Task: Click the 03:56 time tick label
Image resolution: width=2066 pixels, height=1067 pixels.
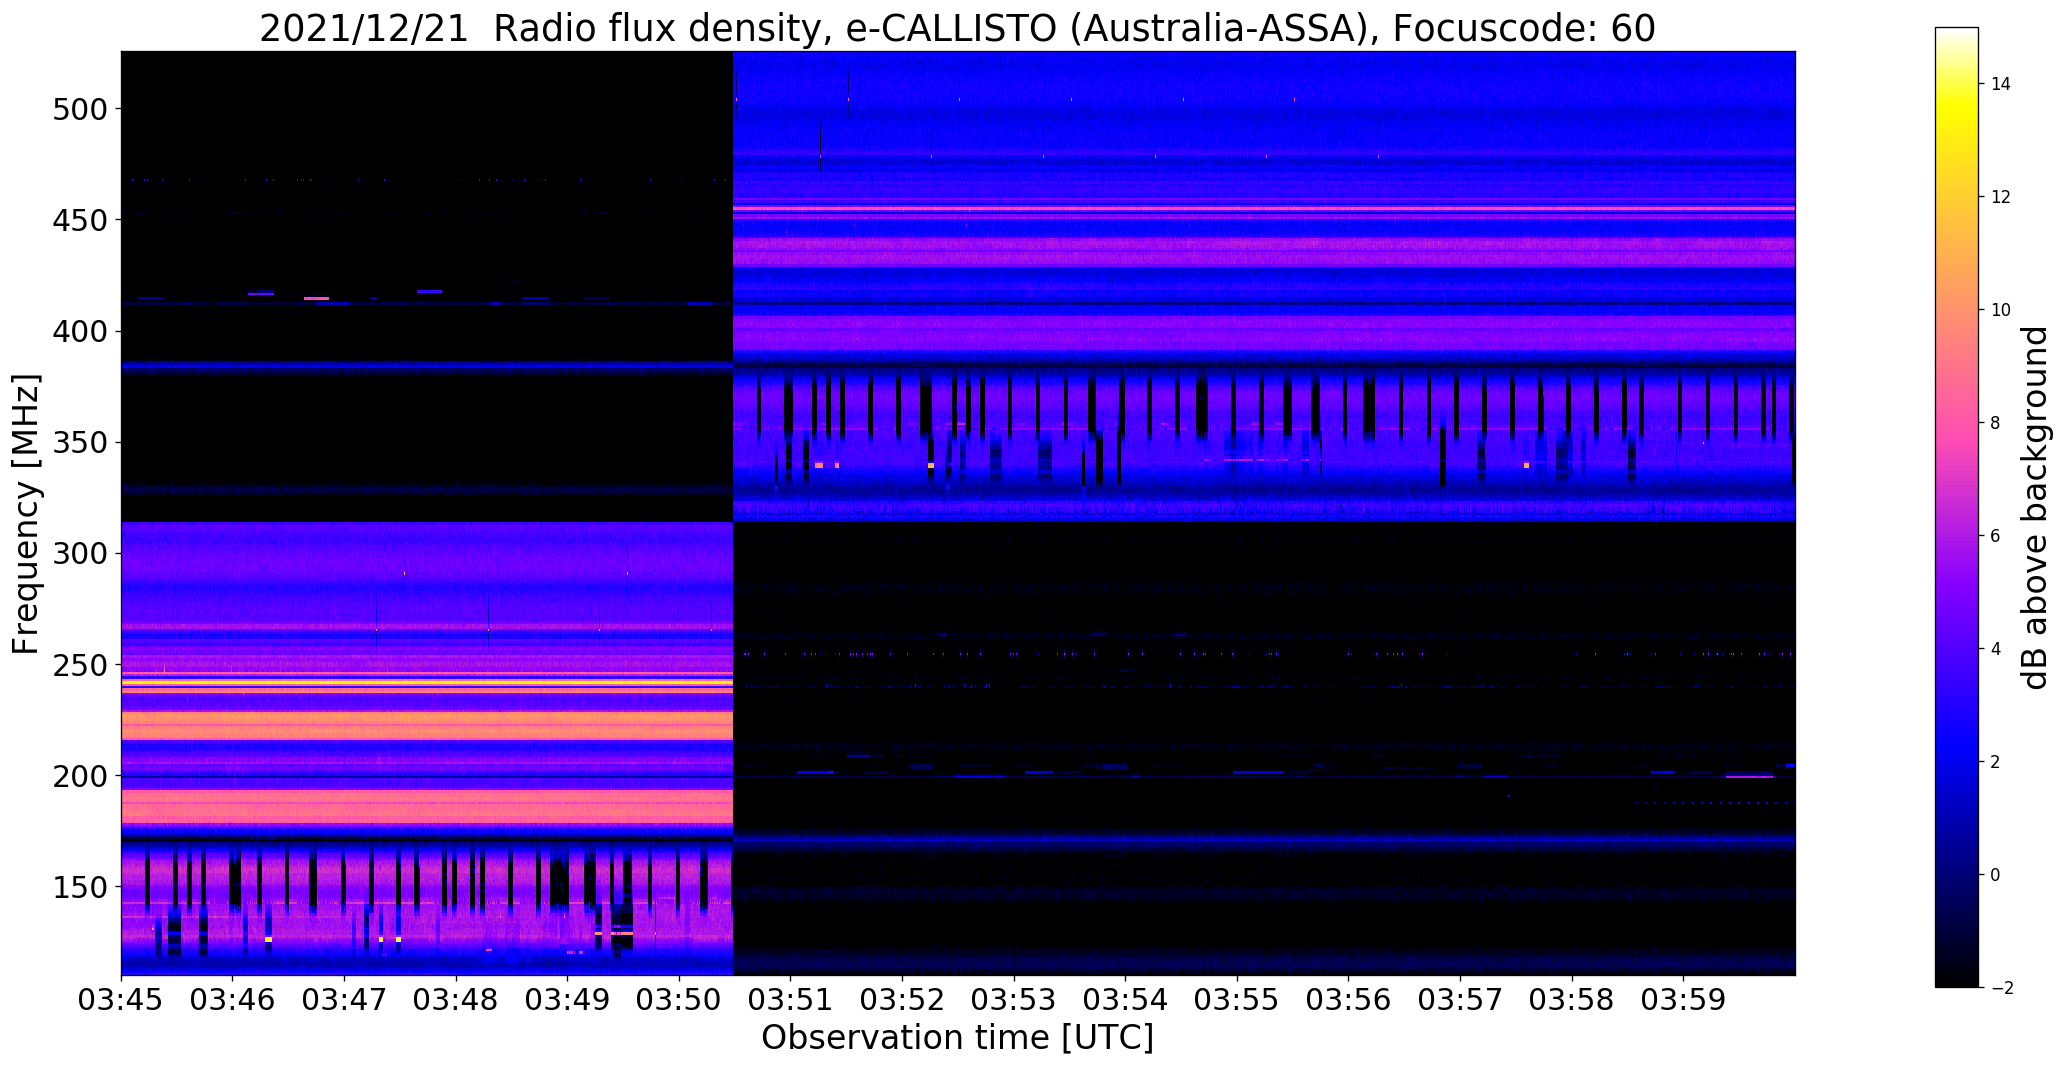Action: pyautogui.click(x=1349, y=1000)
